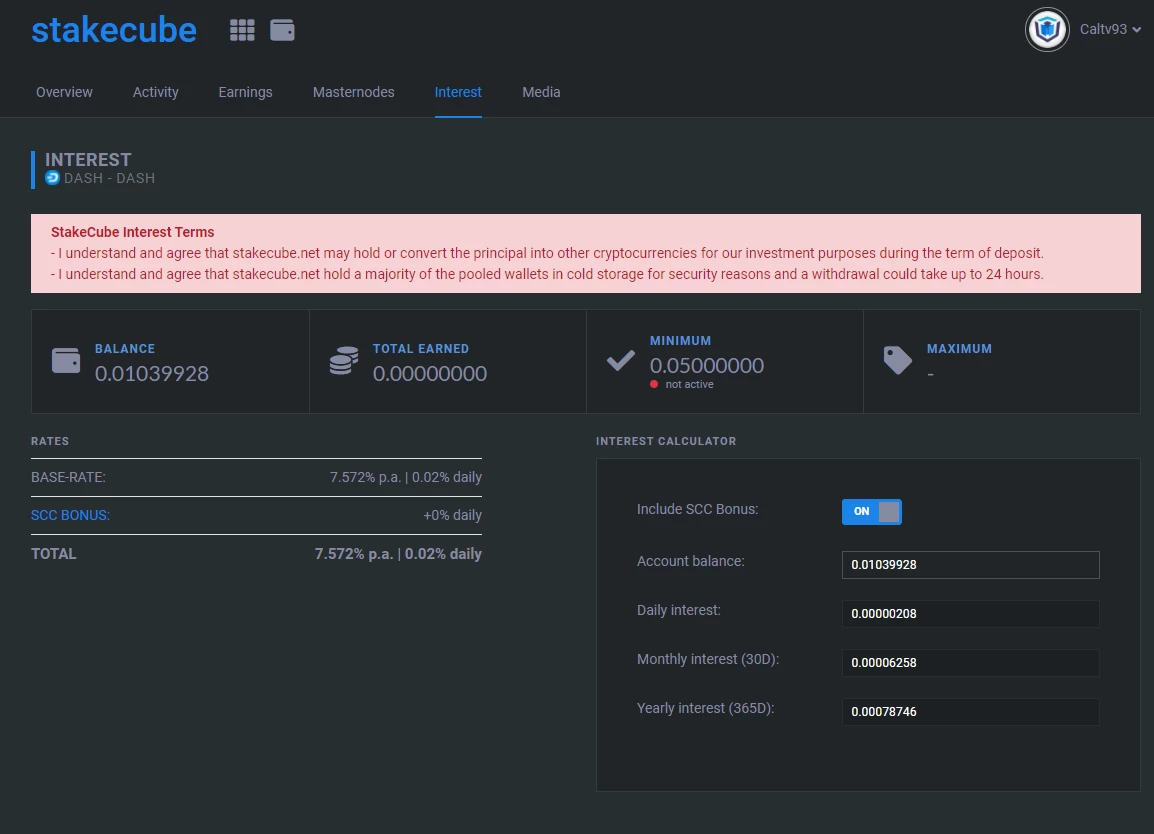Click the user avatar shield icon
This screenshot has width=1154, height=834.
[x=1047, y=29]
